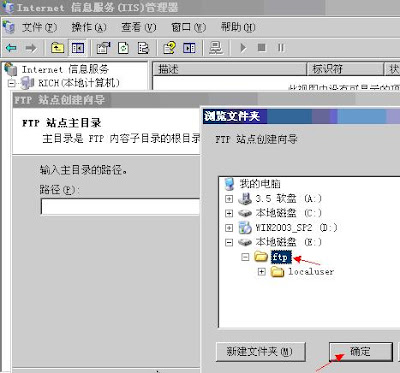Select the ftp folder
400x373 pixels.
(x=281, y=257)
